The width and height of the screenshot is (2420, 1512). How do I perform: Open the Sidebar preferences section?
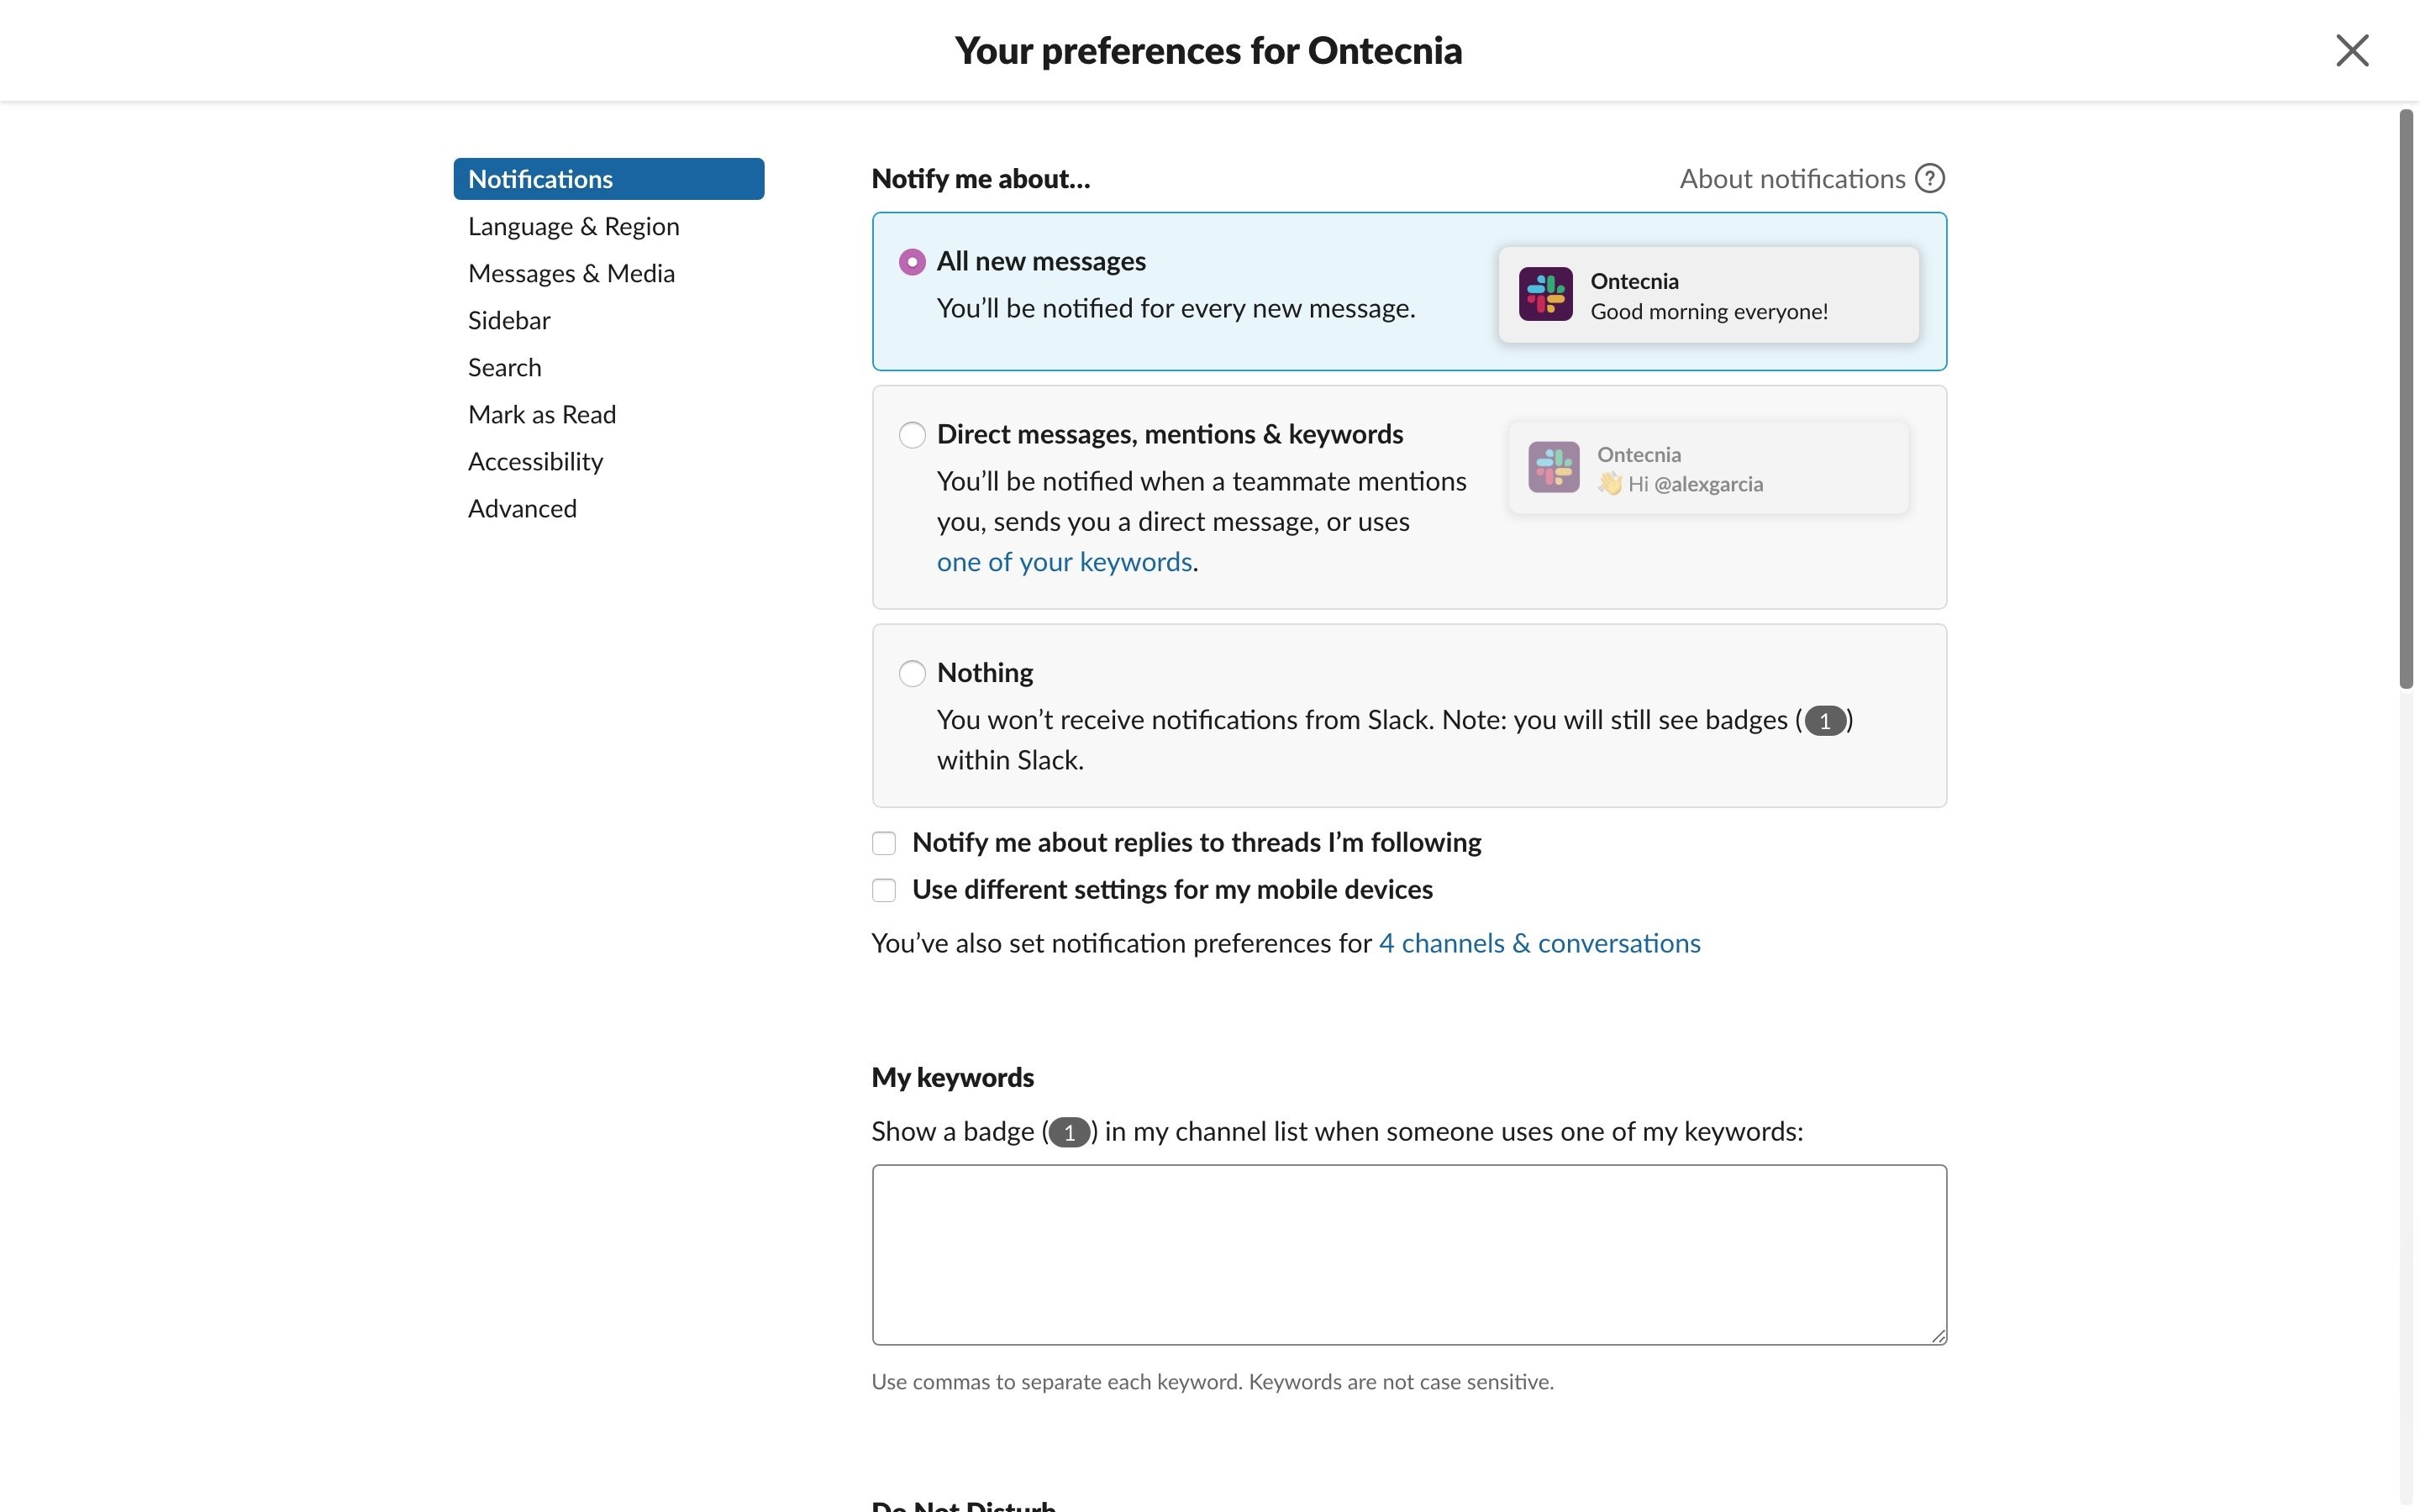508,318
